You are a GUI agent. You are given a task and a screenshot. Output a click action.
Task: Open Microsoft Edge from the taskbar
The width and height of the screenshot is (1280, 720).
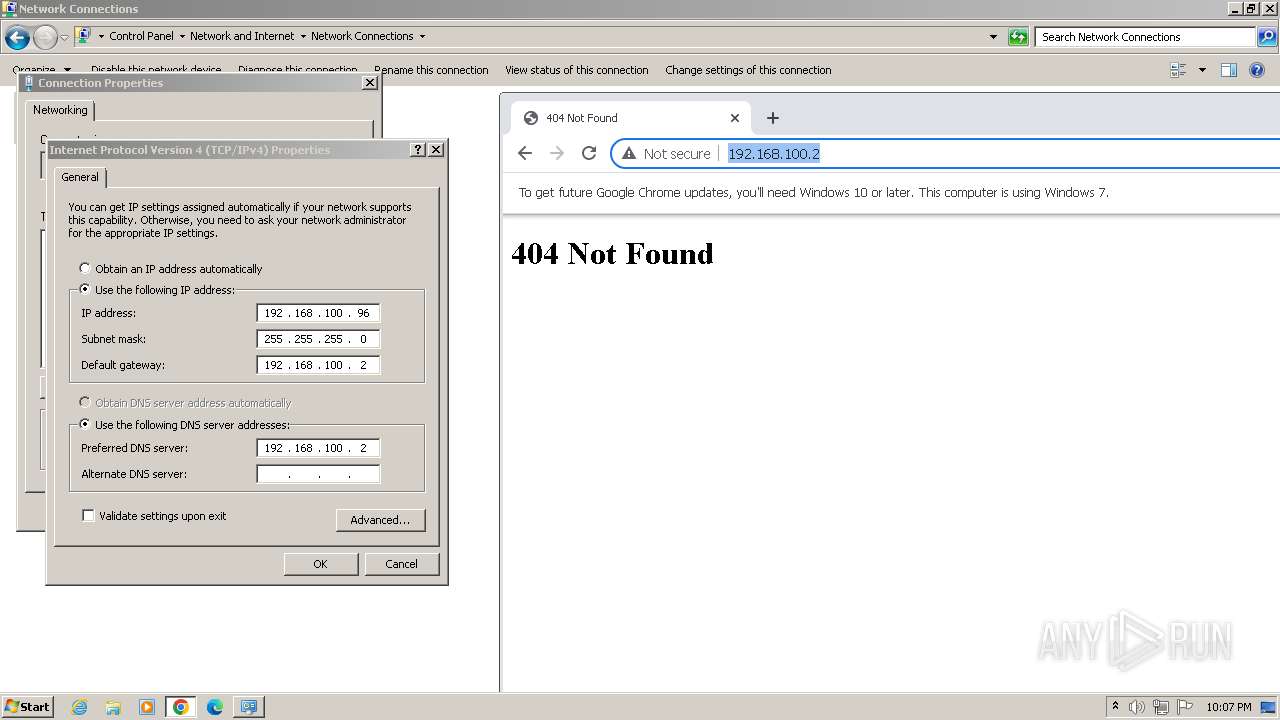point(215,707)
